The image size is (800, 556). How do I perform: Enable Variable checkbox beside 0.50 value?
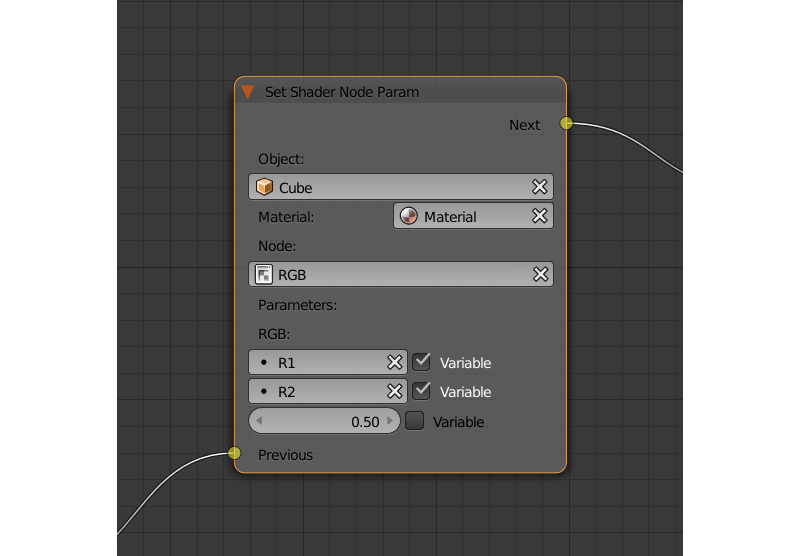415,421
